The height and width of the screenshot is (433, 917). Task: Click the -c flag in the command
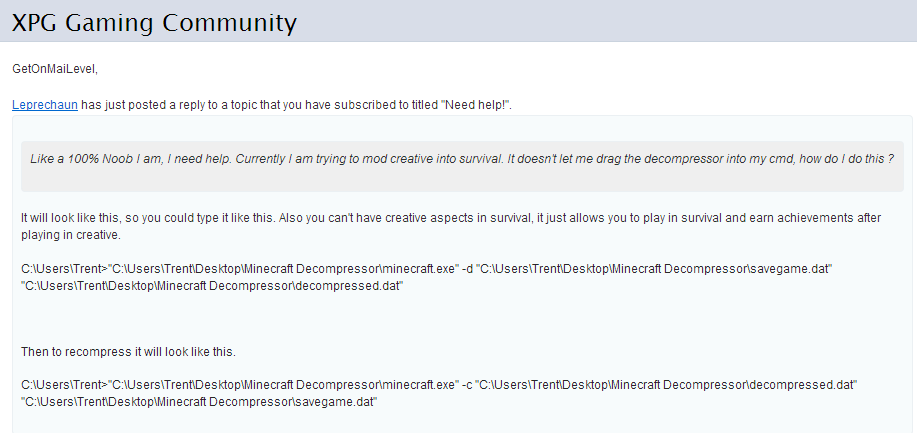coord(468,385)
